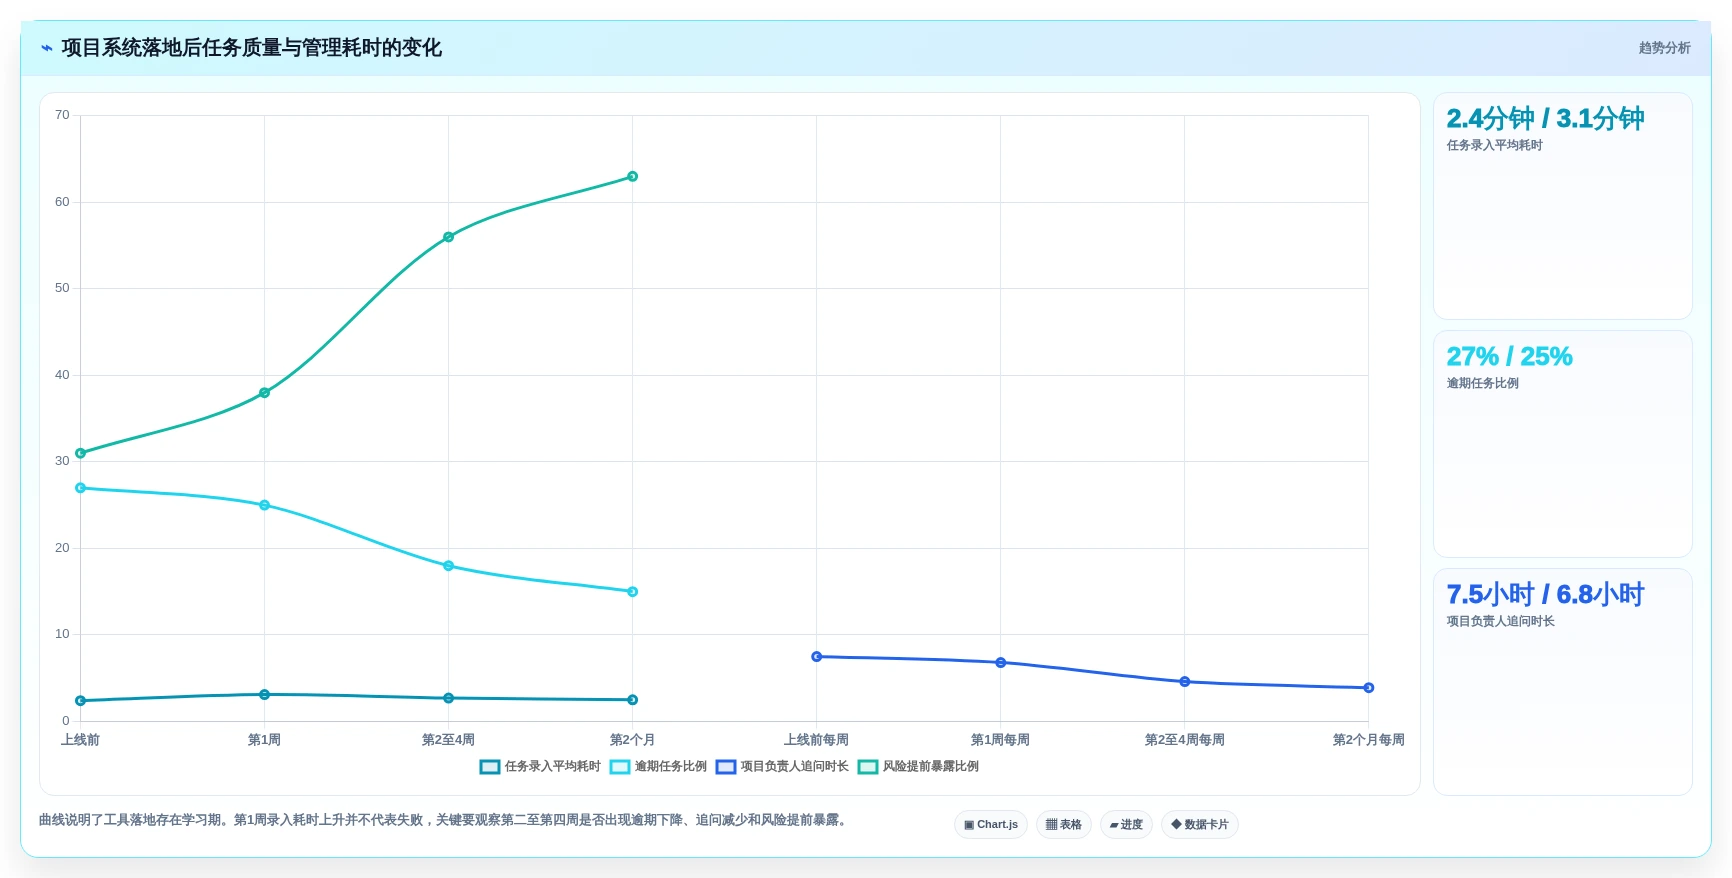Click the x-axis label 第2至4周每周

pos(1184,740)
